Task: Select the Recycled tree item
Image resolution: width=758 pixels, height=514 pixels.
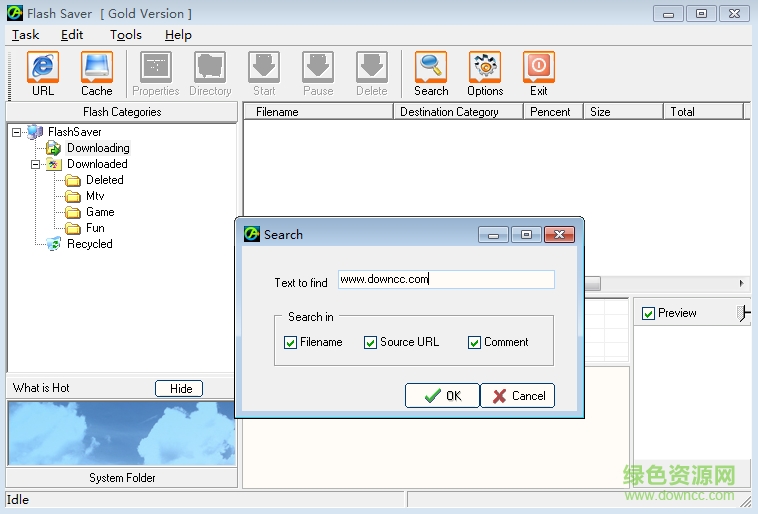Action: (89, 244)
